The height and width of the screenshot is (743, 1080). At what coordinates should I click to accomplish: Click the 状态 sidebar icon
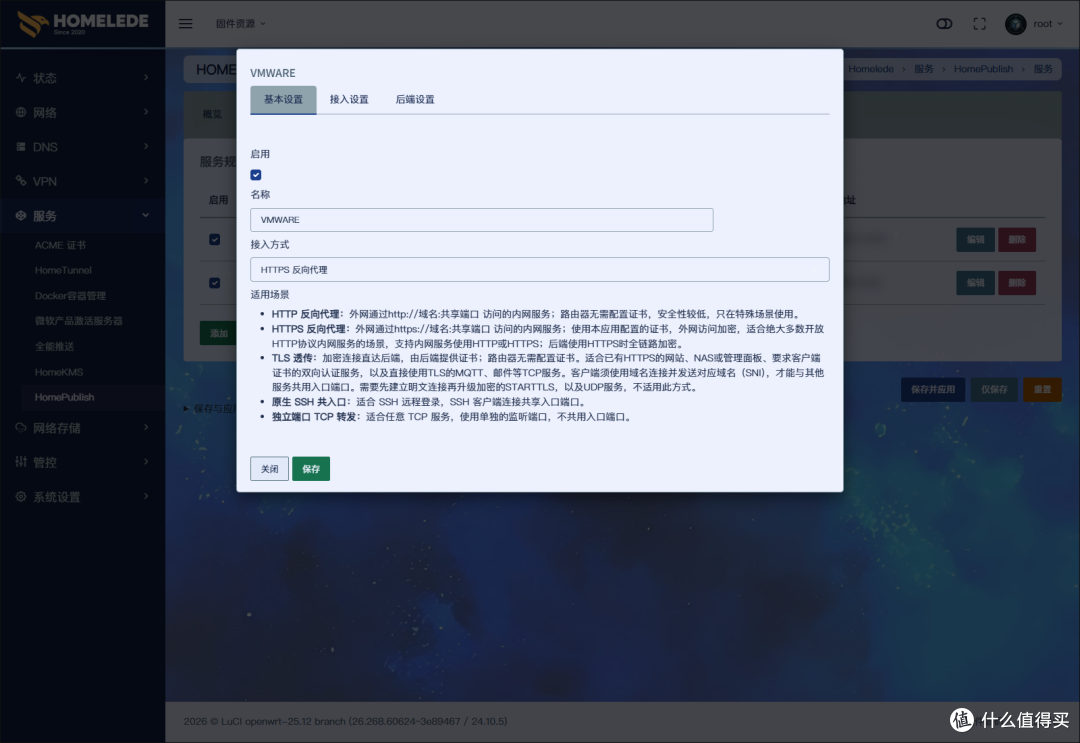click(x=21, y=78)
